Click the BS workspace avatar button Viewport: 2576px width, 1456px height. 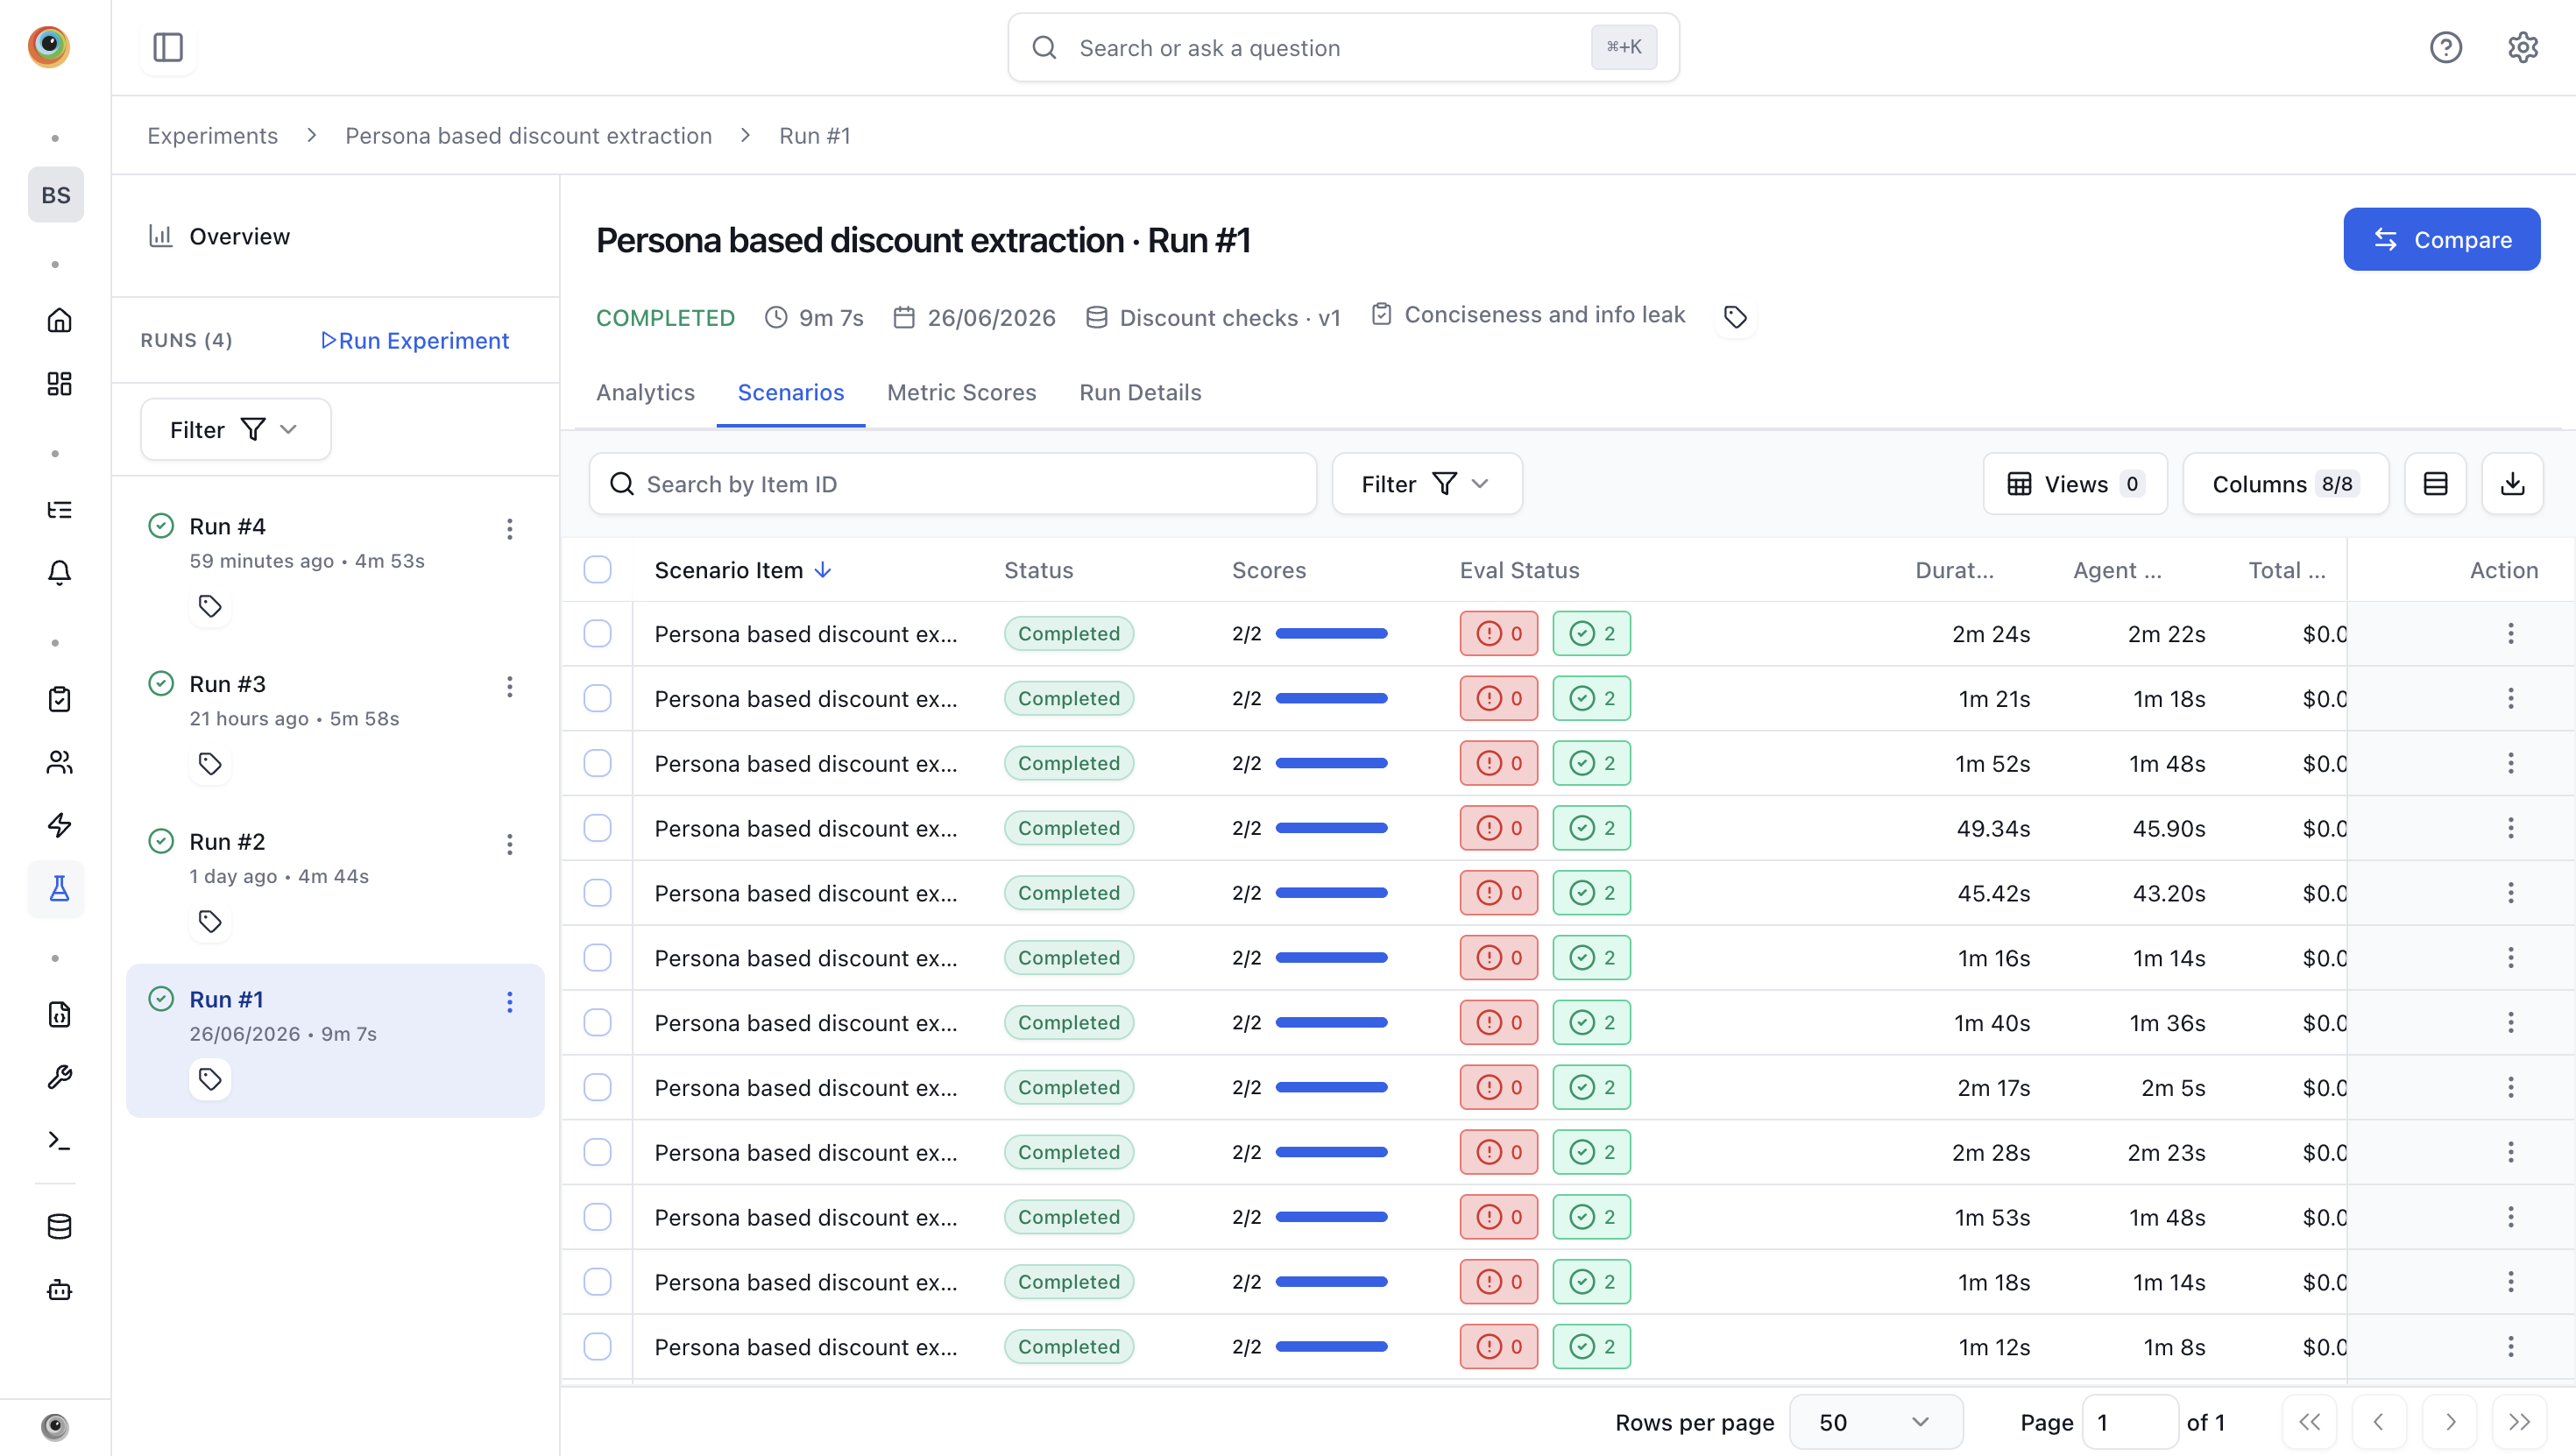pos(56,194)
